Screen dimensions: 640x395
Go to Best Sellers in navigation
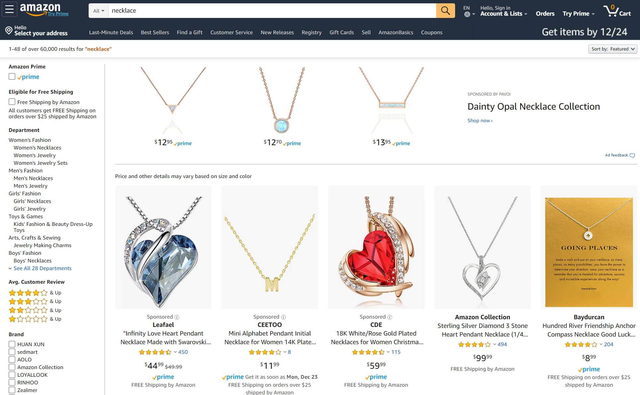pos(155,32)
